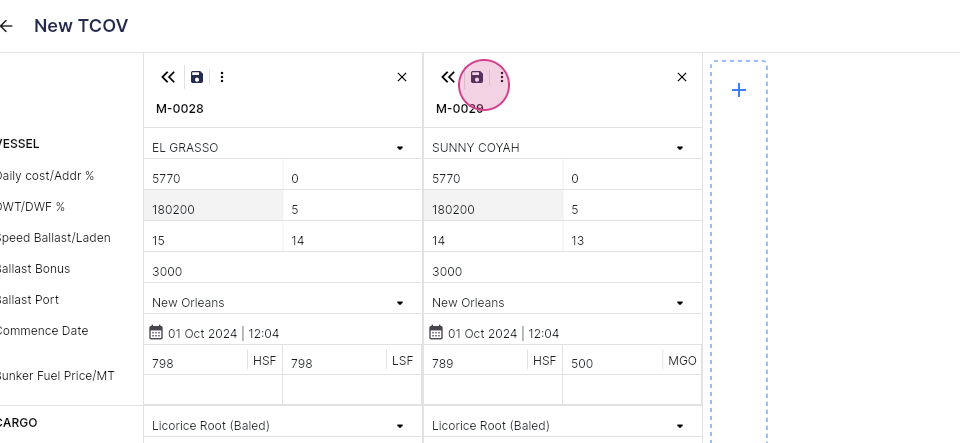Image resolution: width=960 pixels, height=443 pixels.
Task: Open the M-0028 three-dot options menu
Action: [222, 77]
